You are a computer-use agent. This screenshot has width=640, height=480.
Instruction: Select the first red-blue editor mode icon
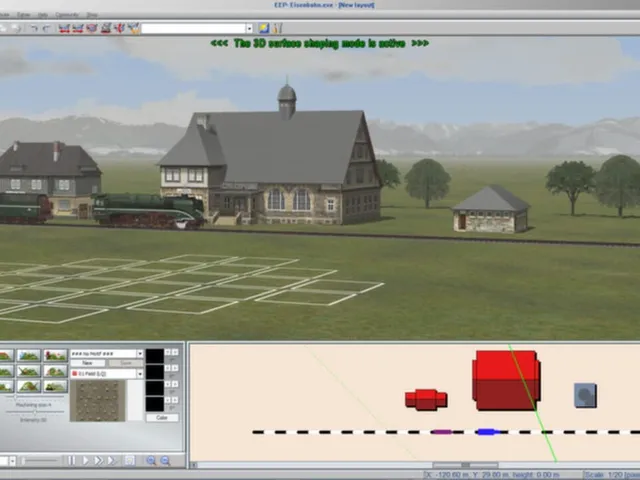point(64,28)
